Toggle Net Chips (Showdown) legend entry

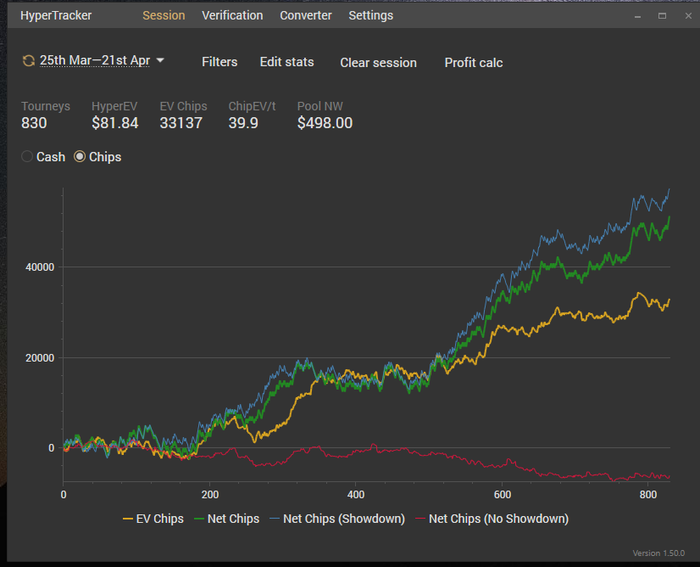coord(338,519)
